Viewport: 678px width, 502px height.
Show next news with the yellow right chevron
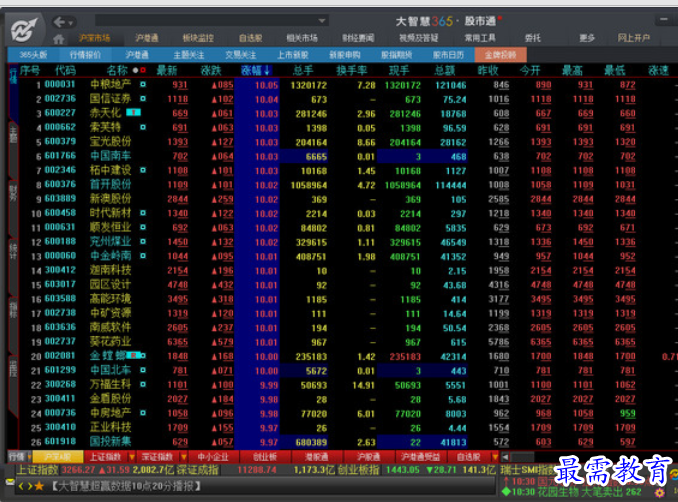(x=29, y=486)
